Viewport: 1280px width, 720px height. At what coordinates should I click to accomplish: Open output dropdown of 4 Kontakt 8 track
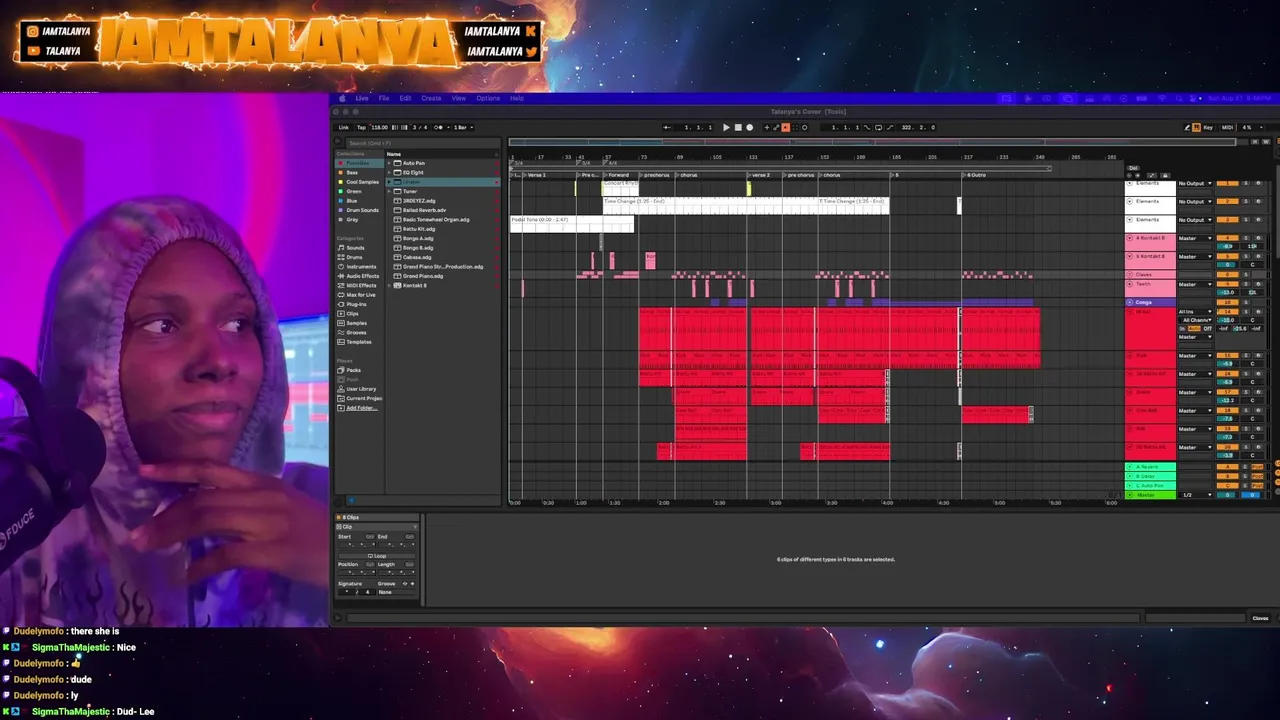[x=1195, y=238]
